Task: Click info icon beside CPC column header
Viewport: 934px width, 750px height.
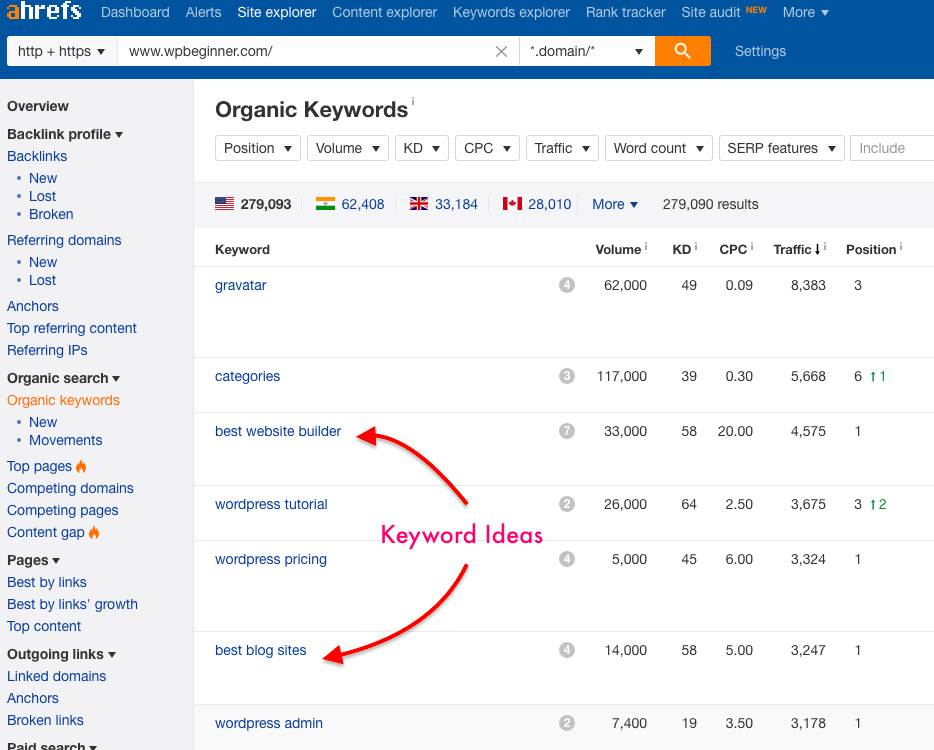Action: [x=752, y=246]
